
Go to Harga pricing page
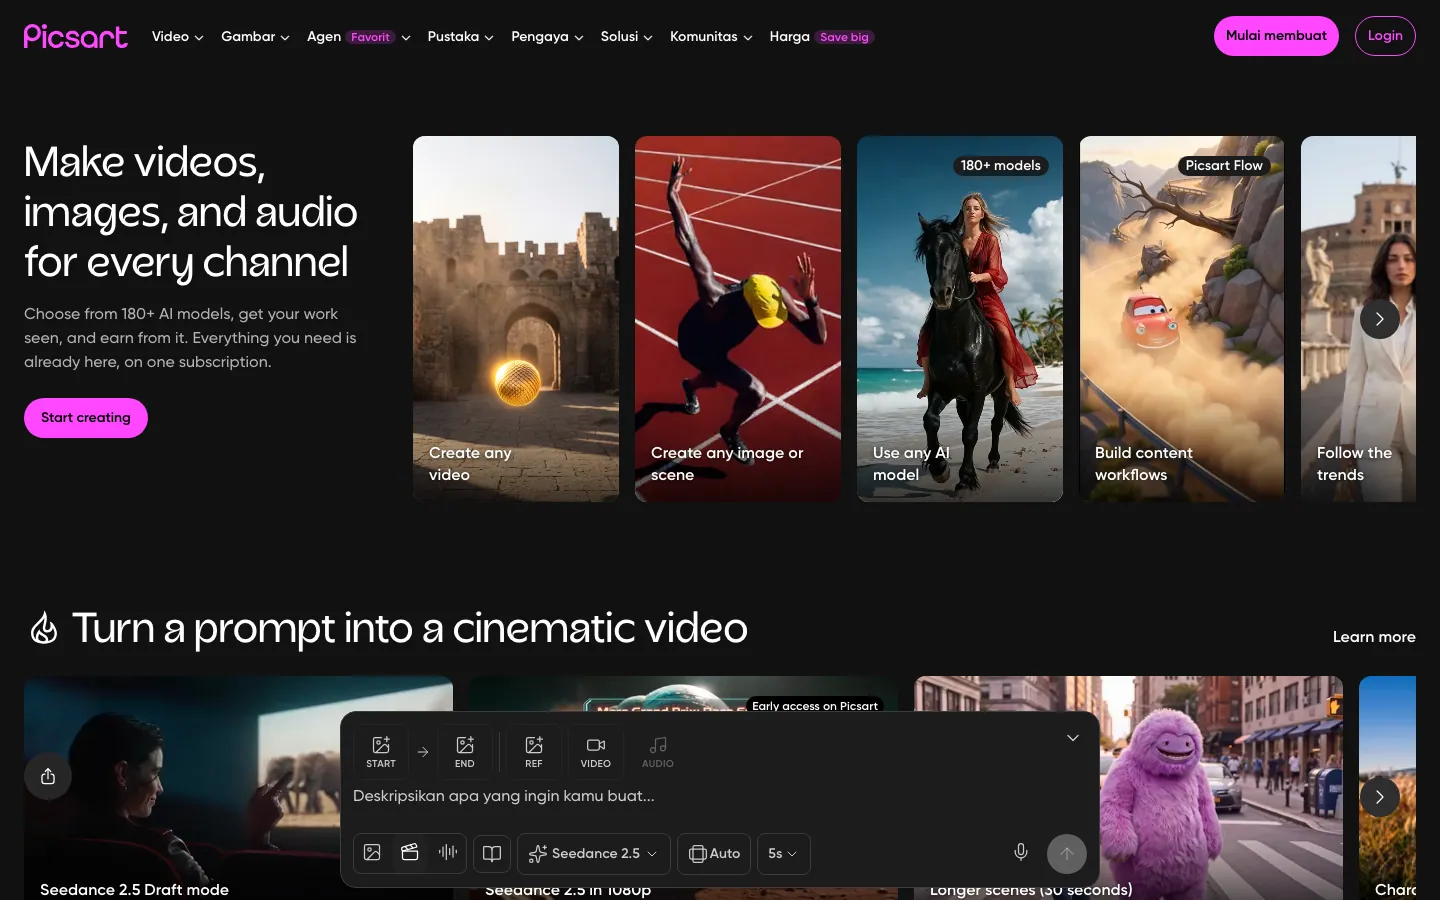pyautogui.click(x=790, y=37)
